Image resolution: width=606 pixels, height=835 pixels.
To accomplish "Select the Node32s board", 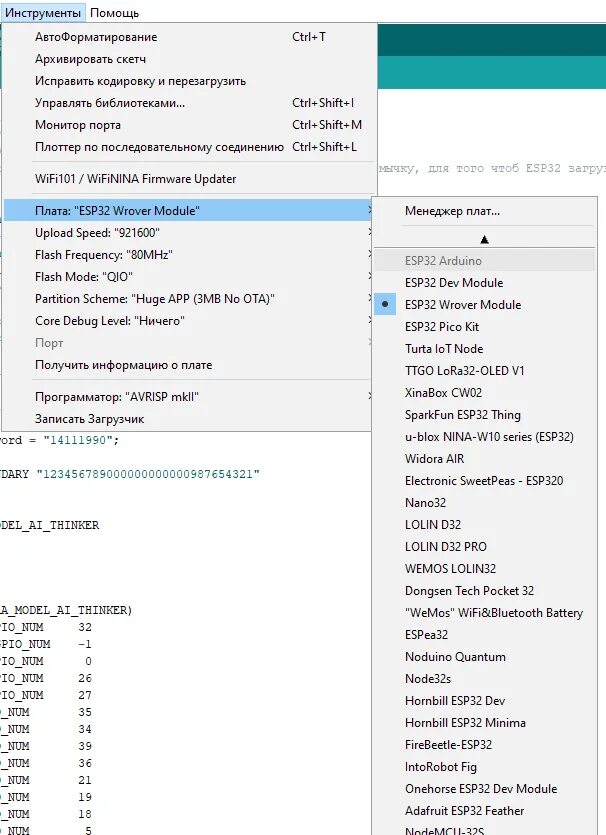I will (485, 679).
